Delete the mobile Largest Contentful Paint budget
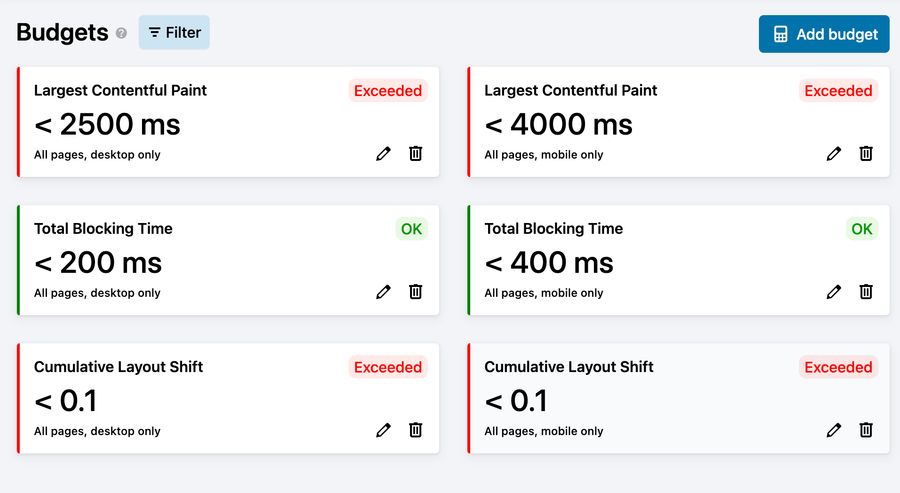 (x=866, y=154)
